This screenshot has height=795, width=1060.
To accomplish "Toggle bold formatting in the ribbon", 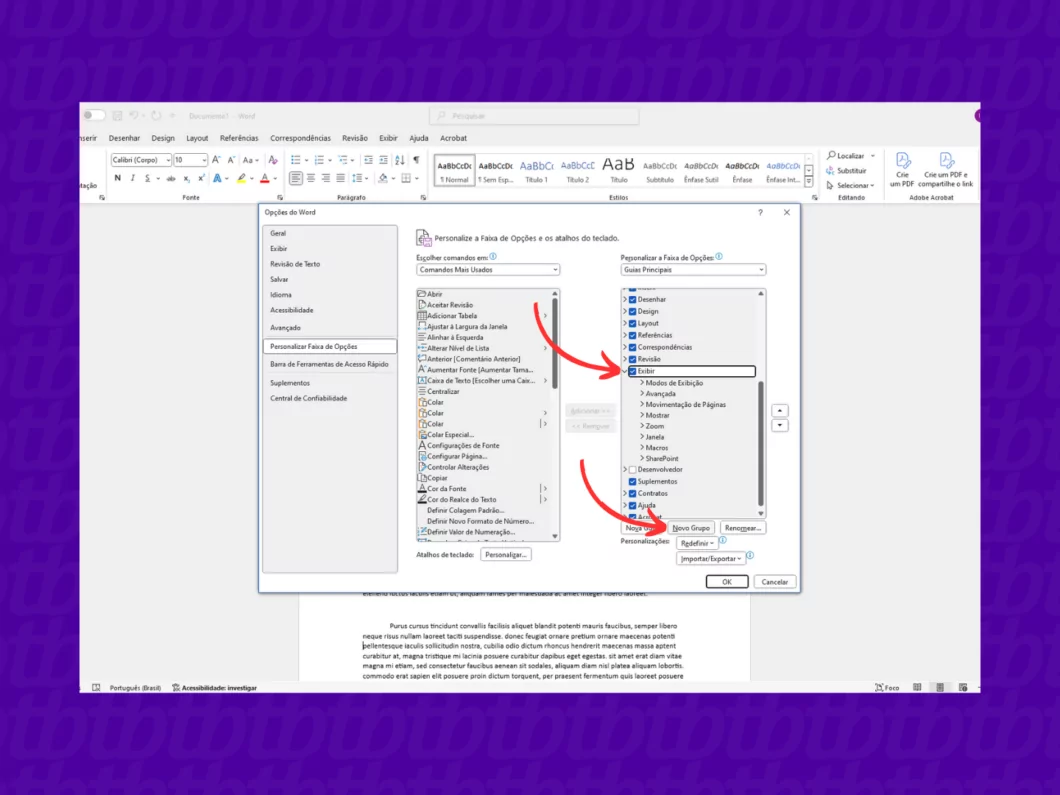I will 118,178.
